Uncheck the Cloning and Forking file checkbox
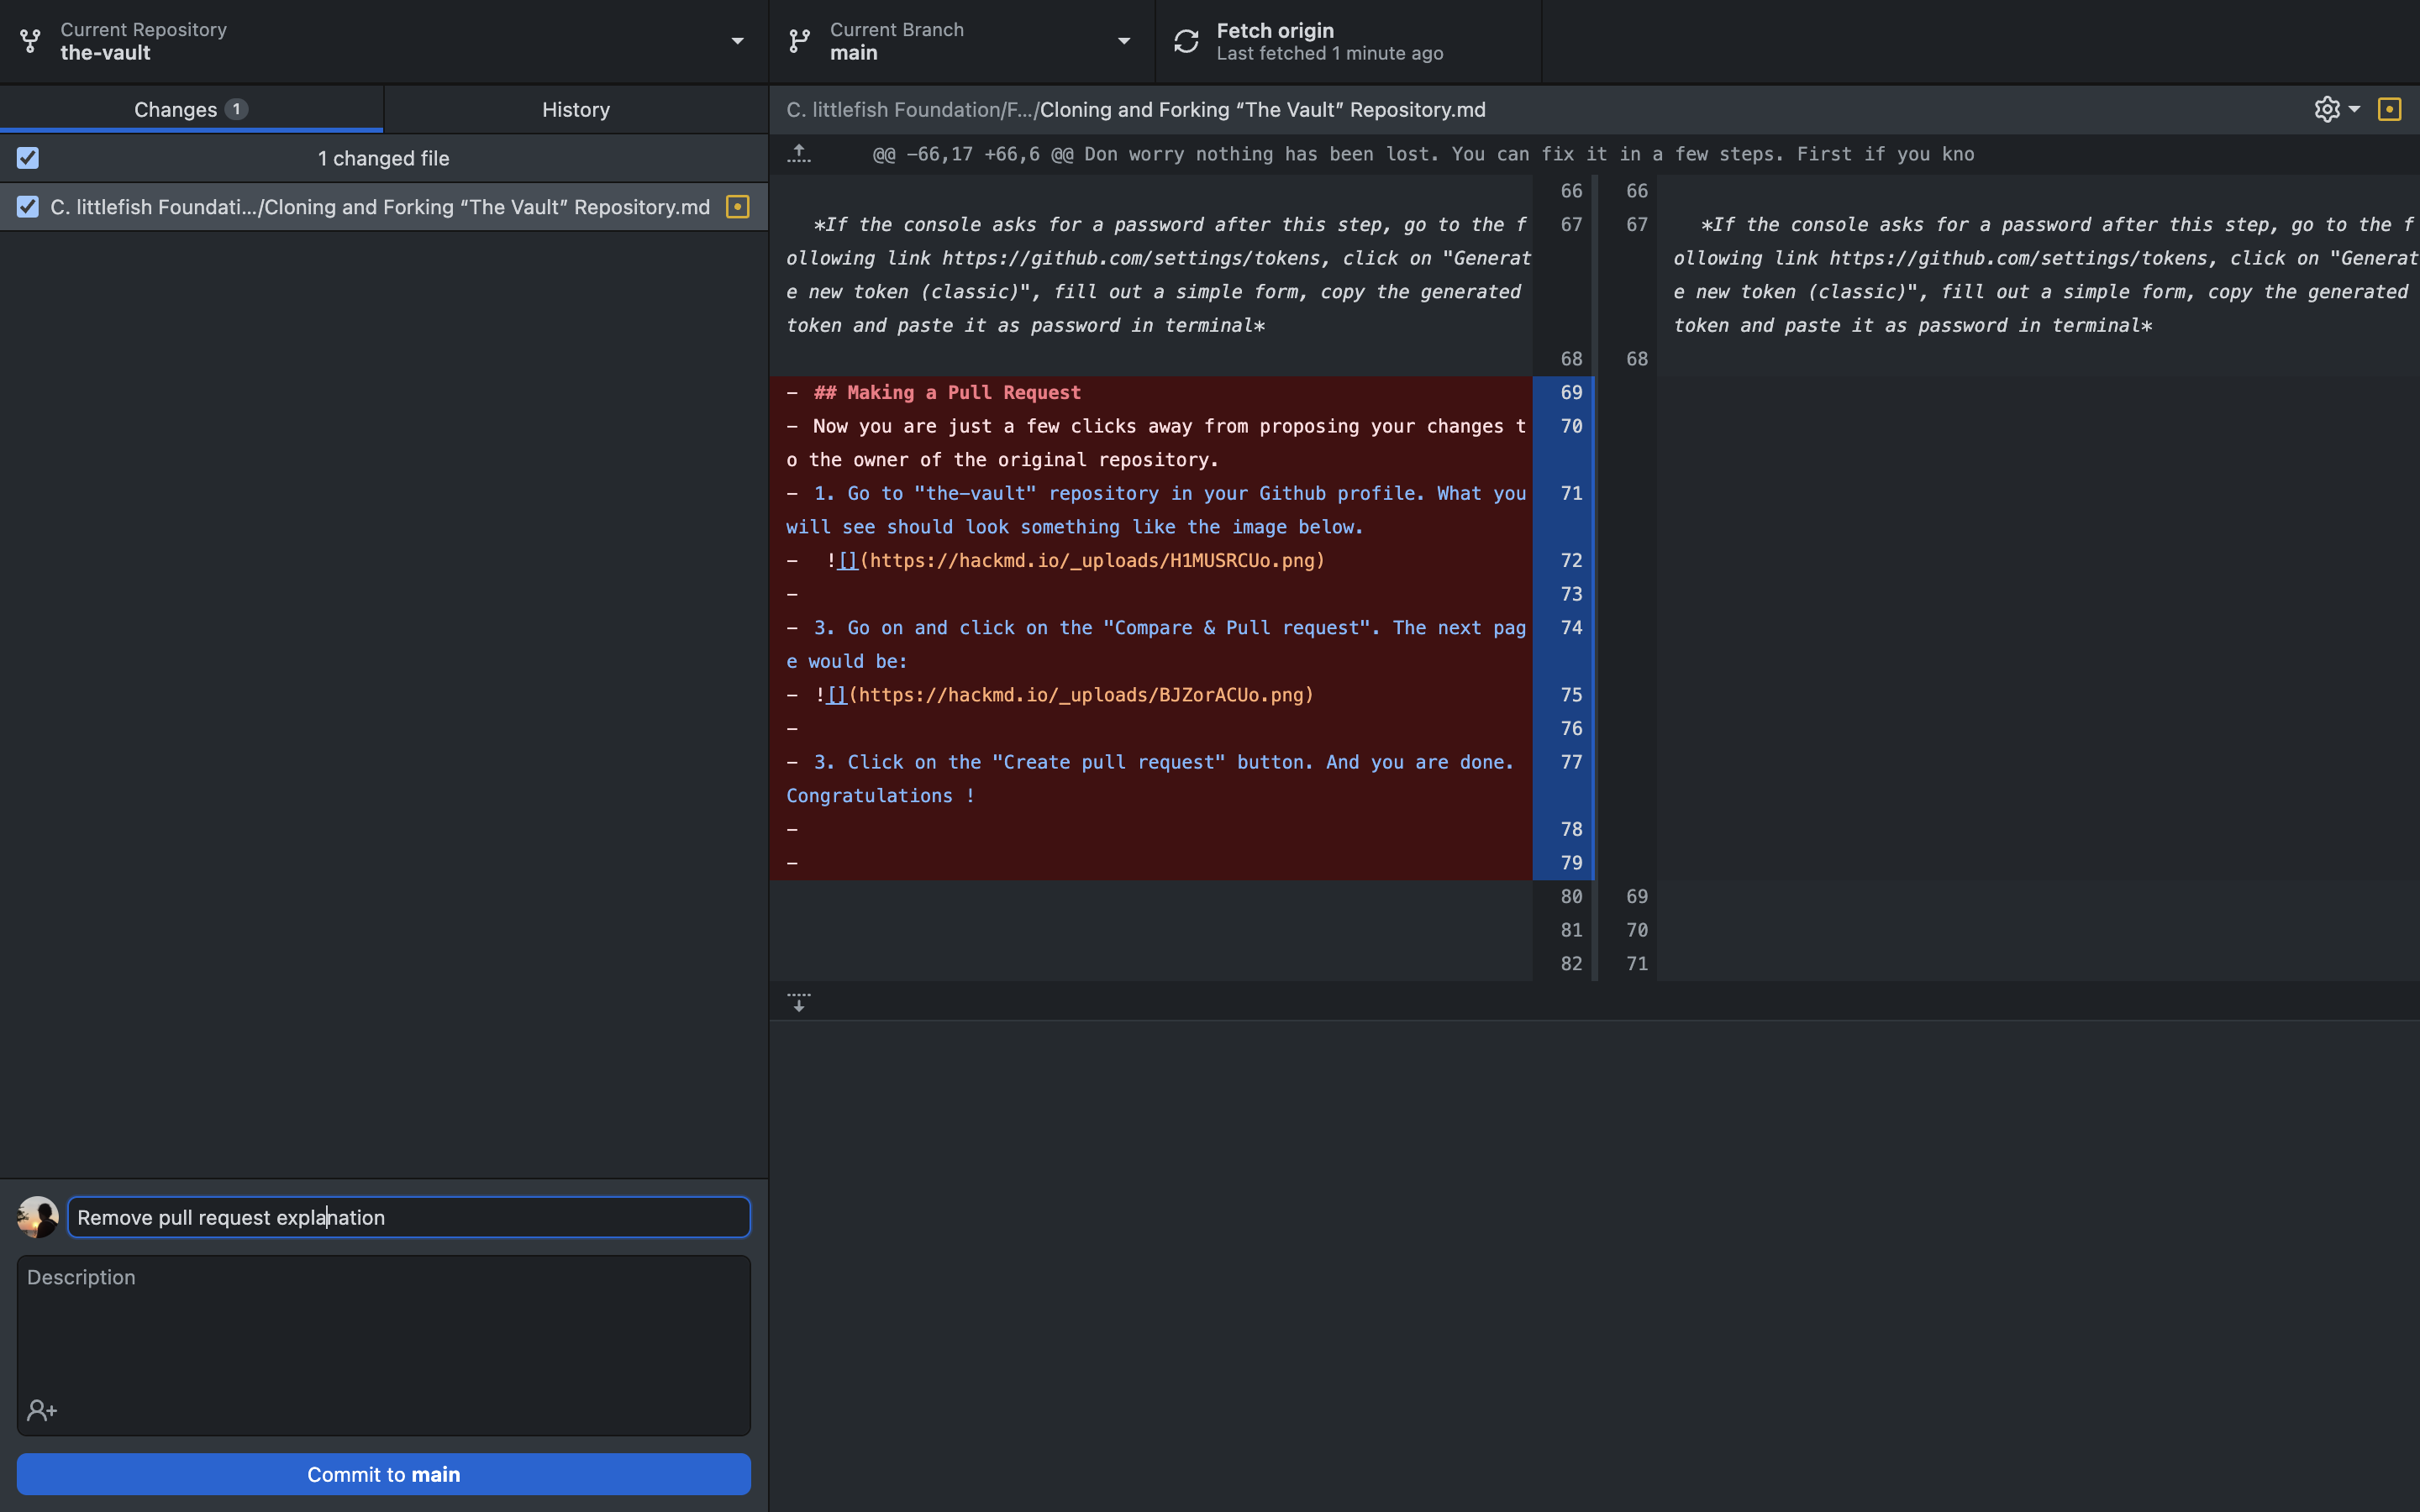The image size is (2420, 1512). click(x=28, y=207)
